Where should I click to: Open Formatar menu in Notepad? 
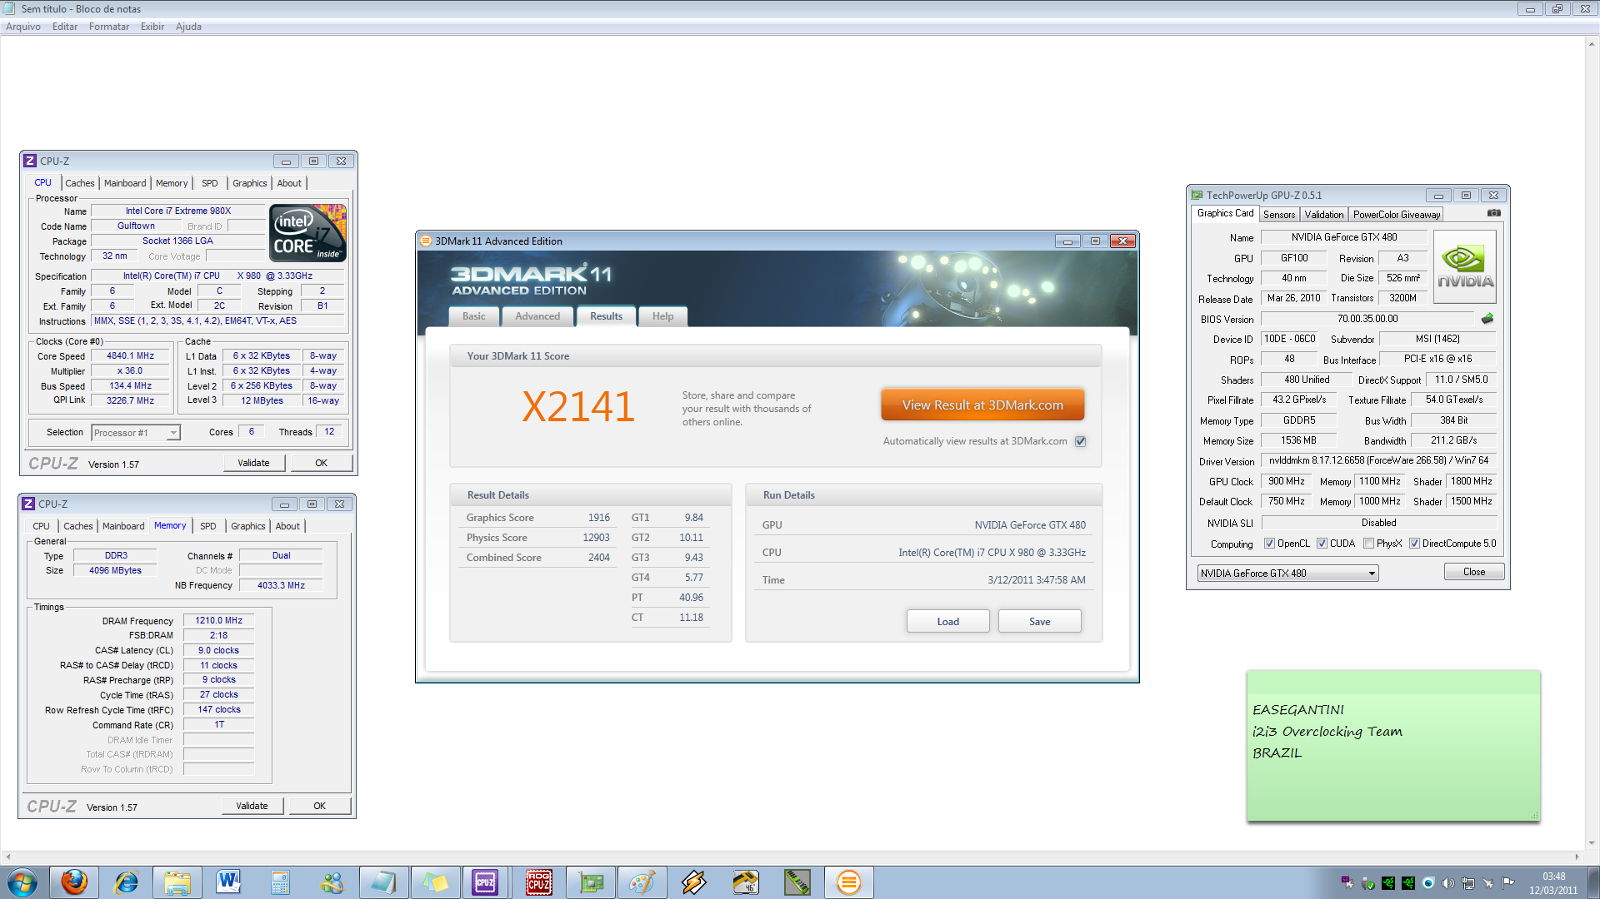[x=109, y=27]
